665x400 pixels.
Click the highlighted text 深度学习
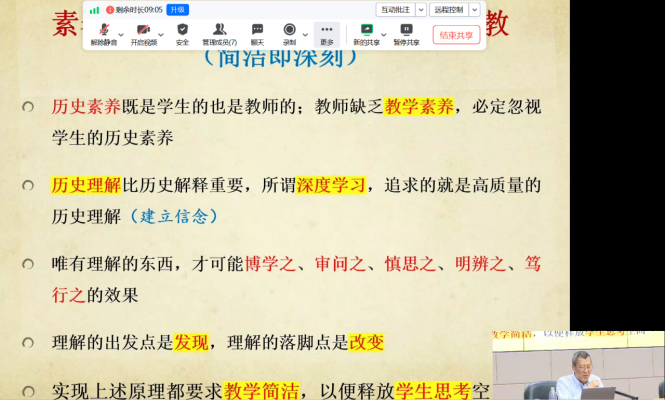point(331,185)
